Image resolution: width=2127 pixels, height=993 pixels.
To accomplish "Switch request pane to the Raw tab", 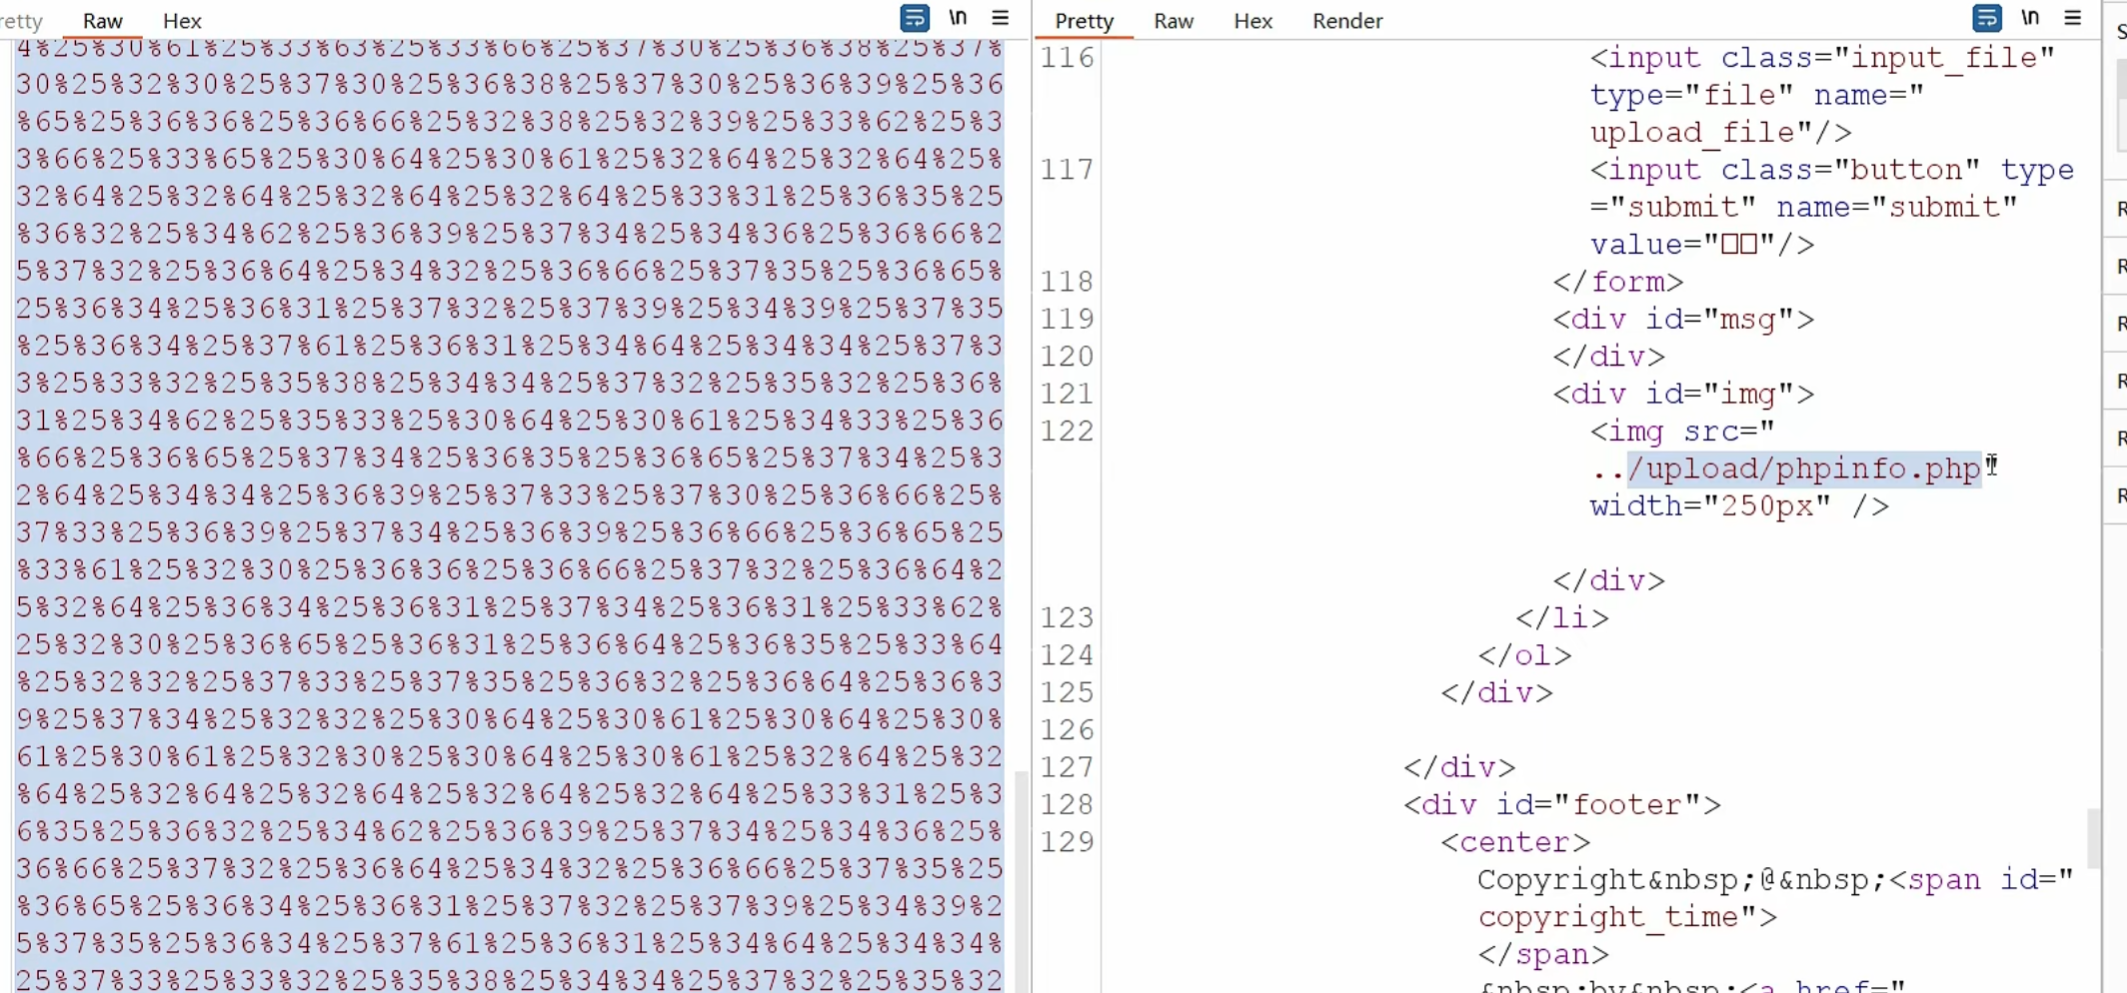I will [x=102, y=21].
